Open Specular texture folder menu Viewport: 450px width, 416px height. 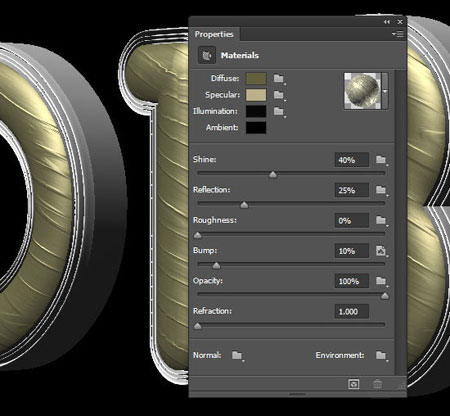pyautogui.click(x=279, y=95)
